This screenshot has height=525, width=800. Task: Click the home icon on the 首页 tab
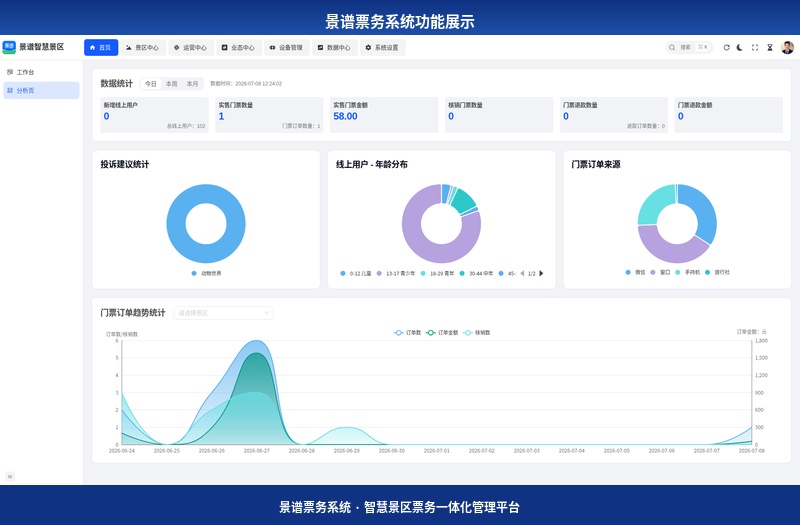coord(92,47)
